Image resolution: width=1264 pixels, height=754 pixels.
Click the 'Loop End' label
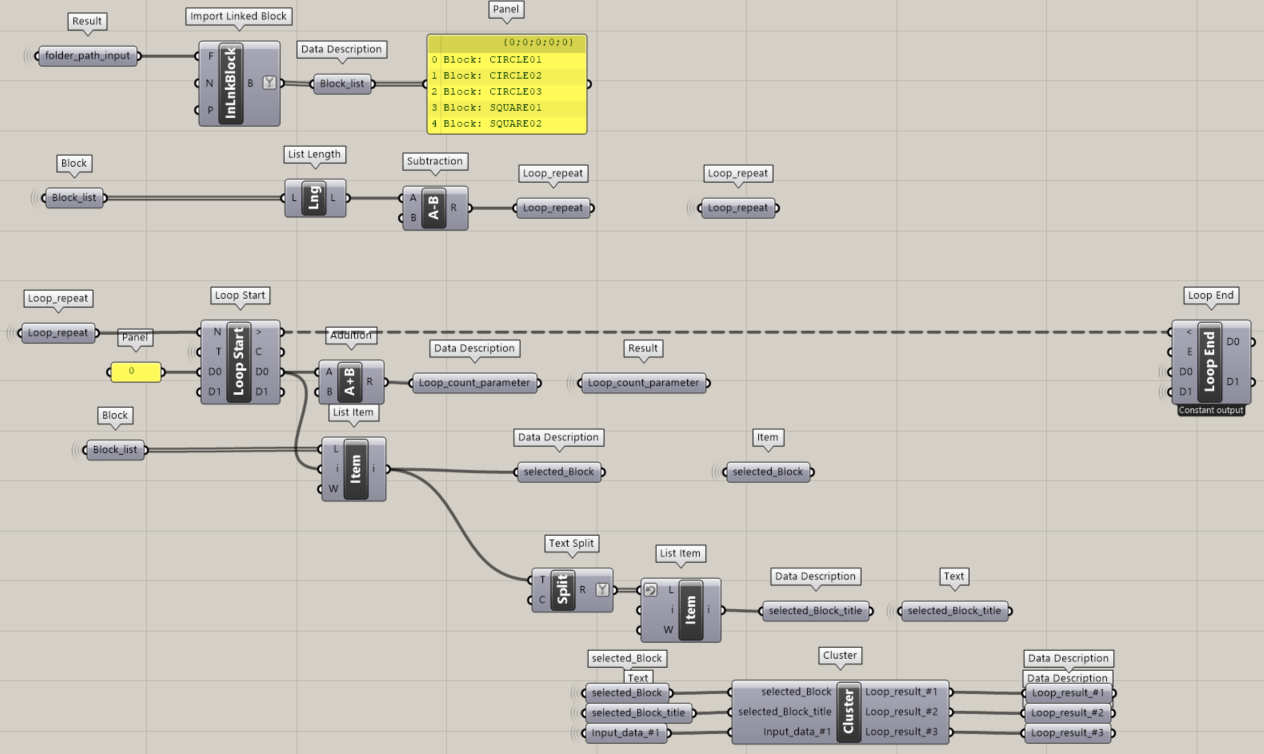tap(1211, 295)
